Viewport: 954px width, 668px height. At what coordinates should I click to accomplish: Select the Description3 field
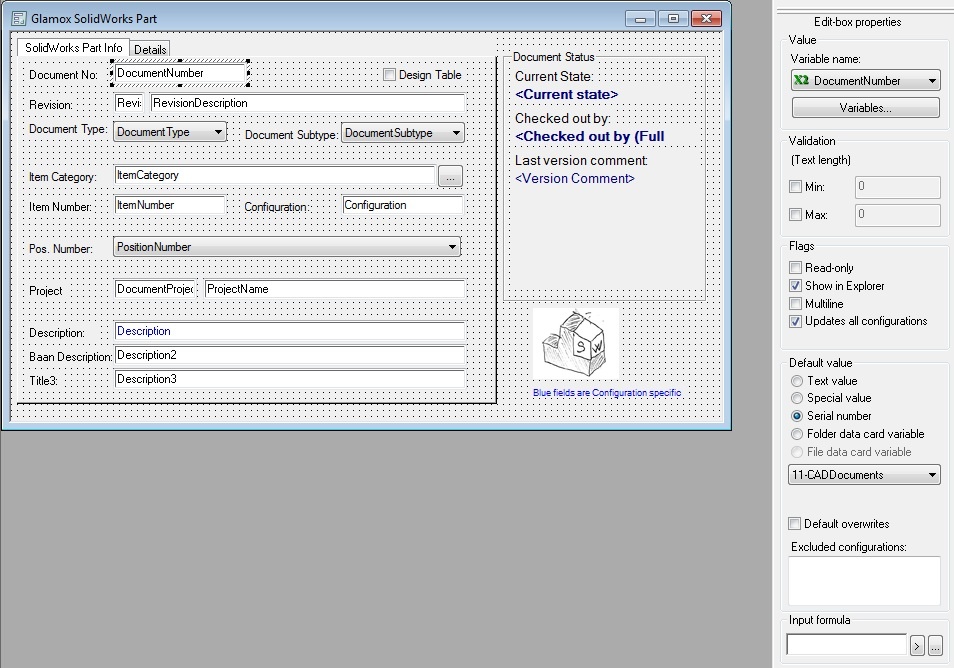coord(290,379)
